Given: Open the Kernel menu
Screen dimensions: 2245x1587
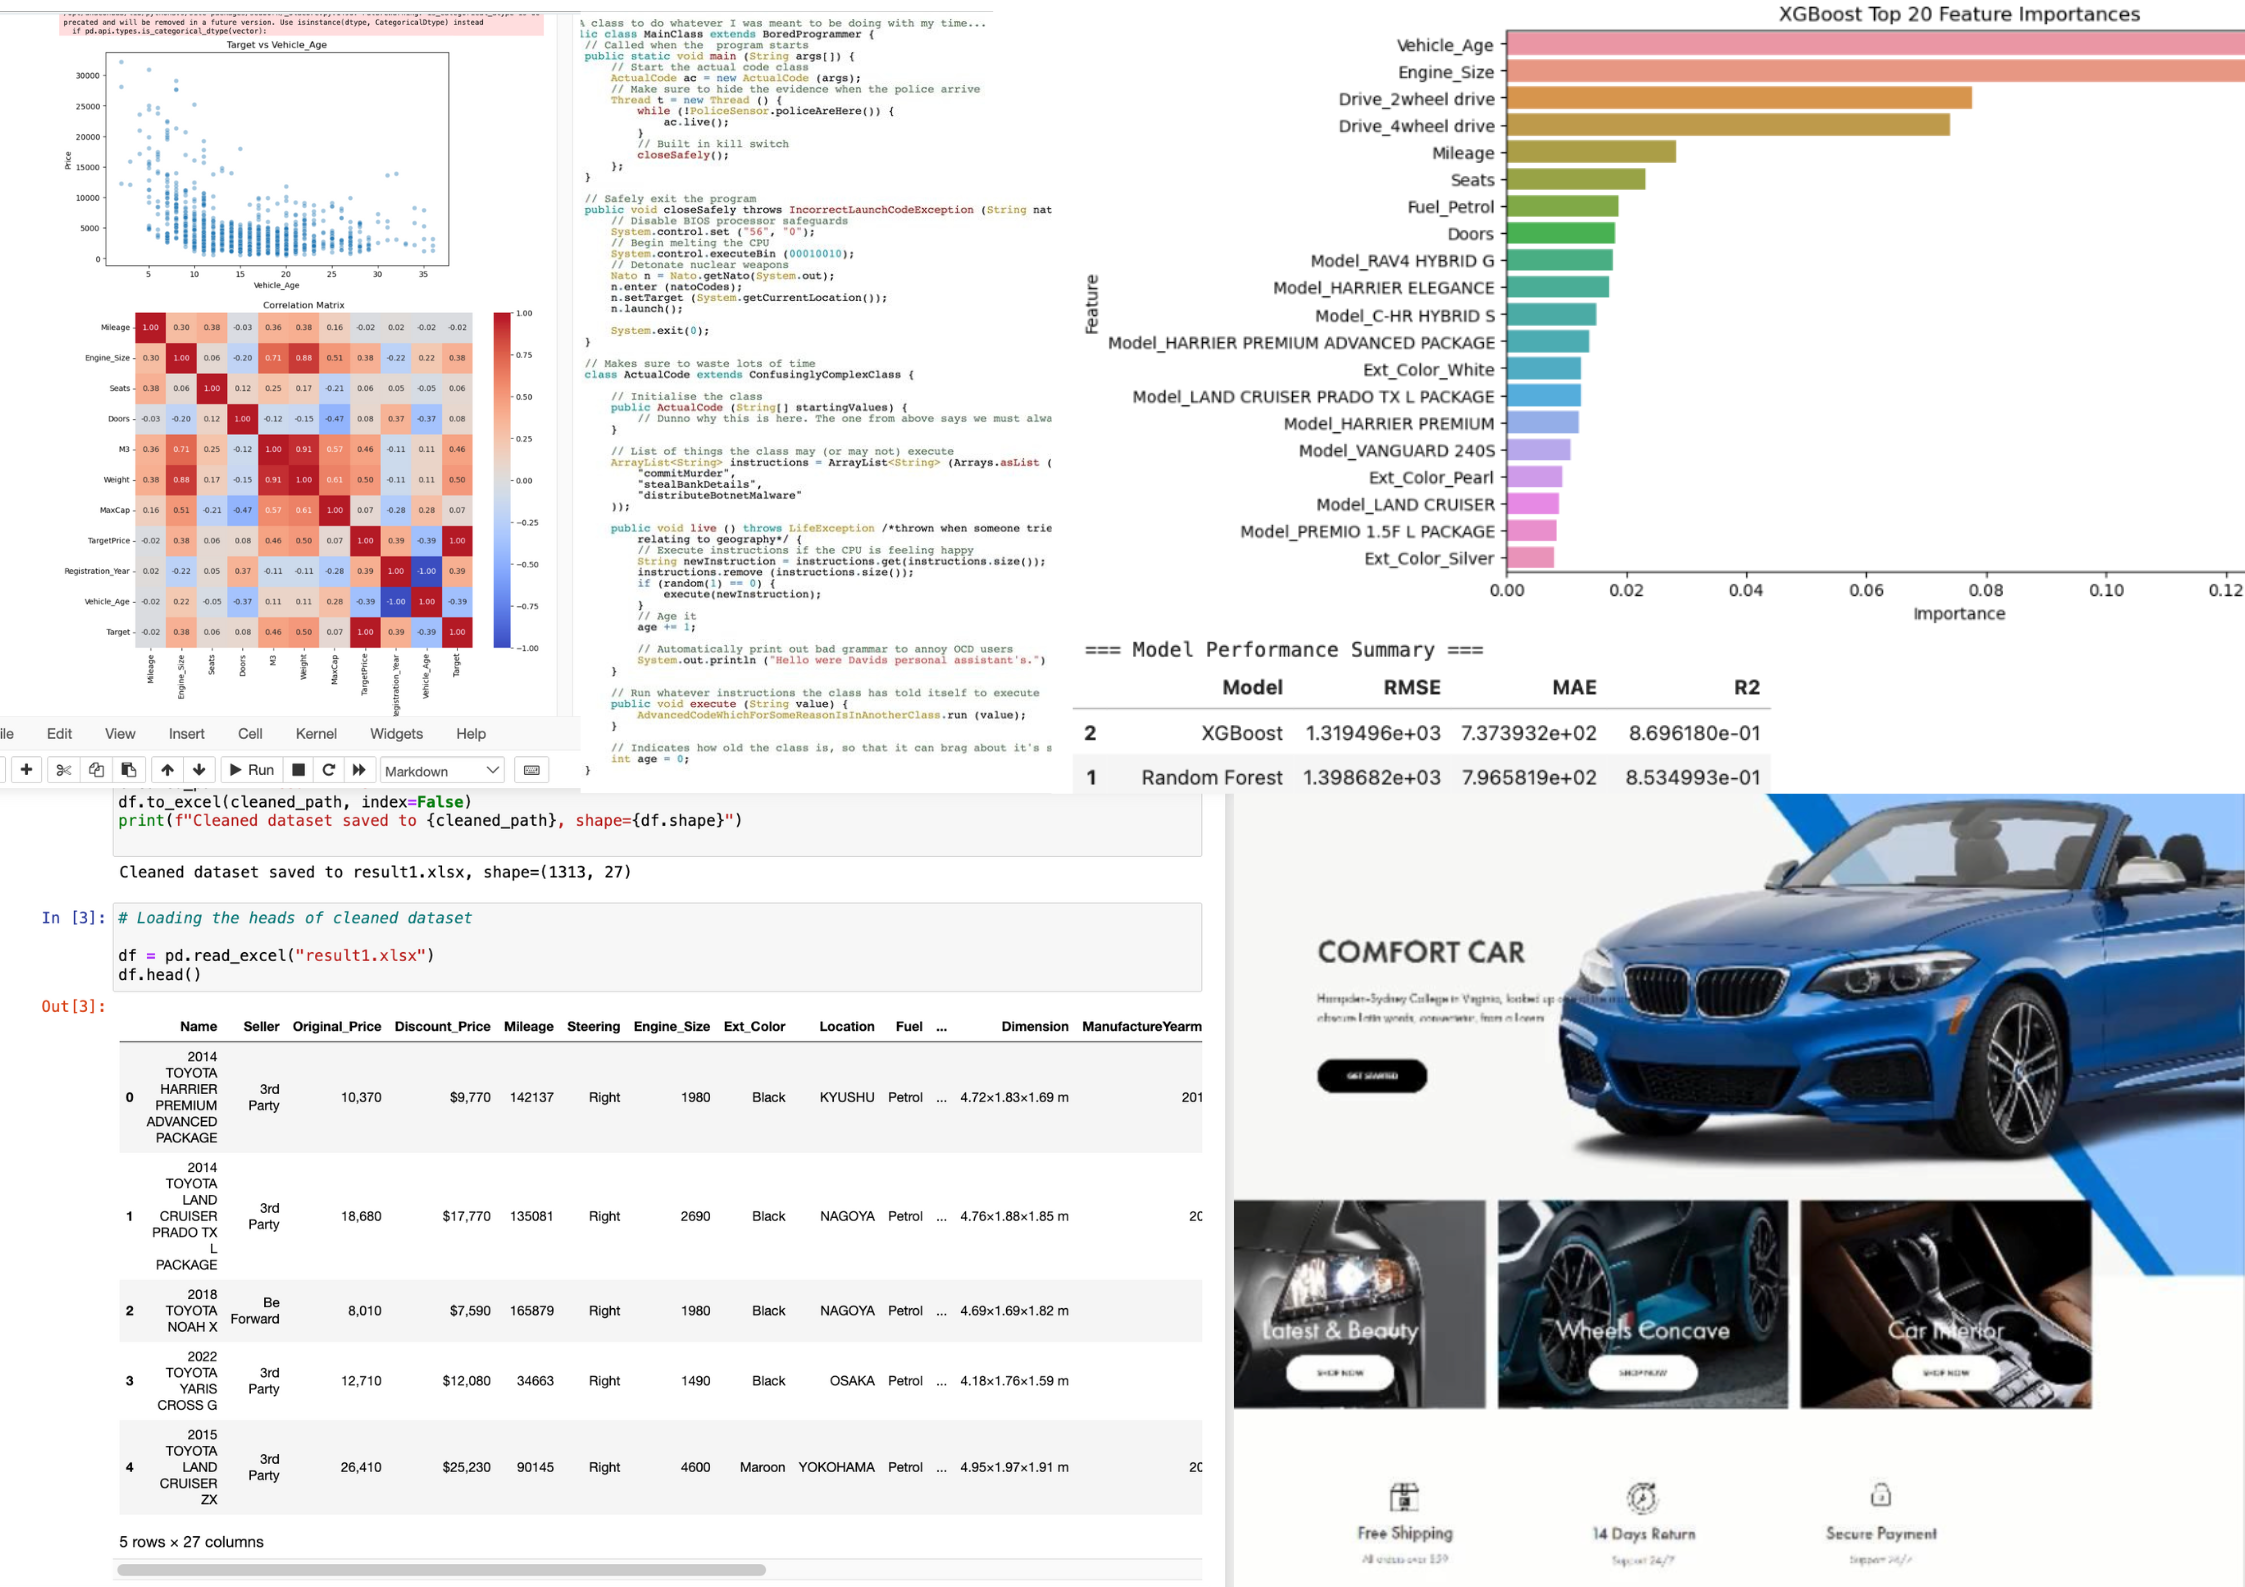Looking at the screenshot, I should [316, 733].
